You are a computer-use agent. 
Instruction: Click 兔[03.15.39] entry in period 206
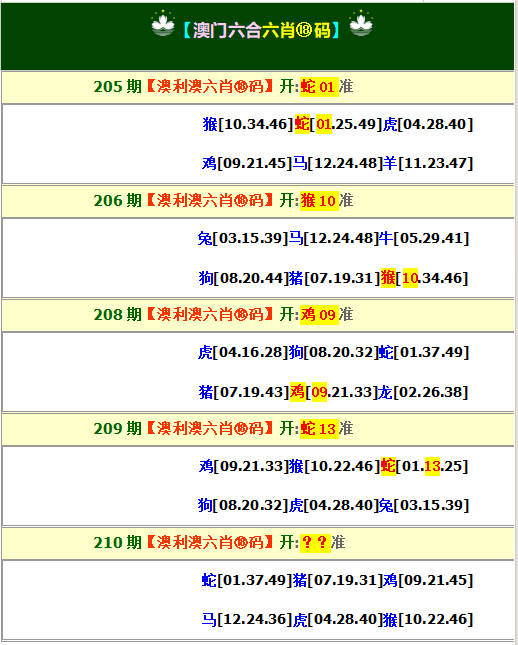(243, 238)
